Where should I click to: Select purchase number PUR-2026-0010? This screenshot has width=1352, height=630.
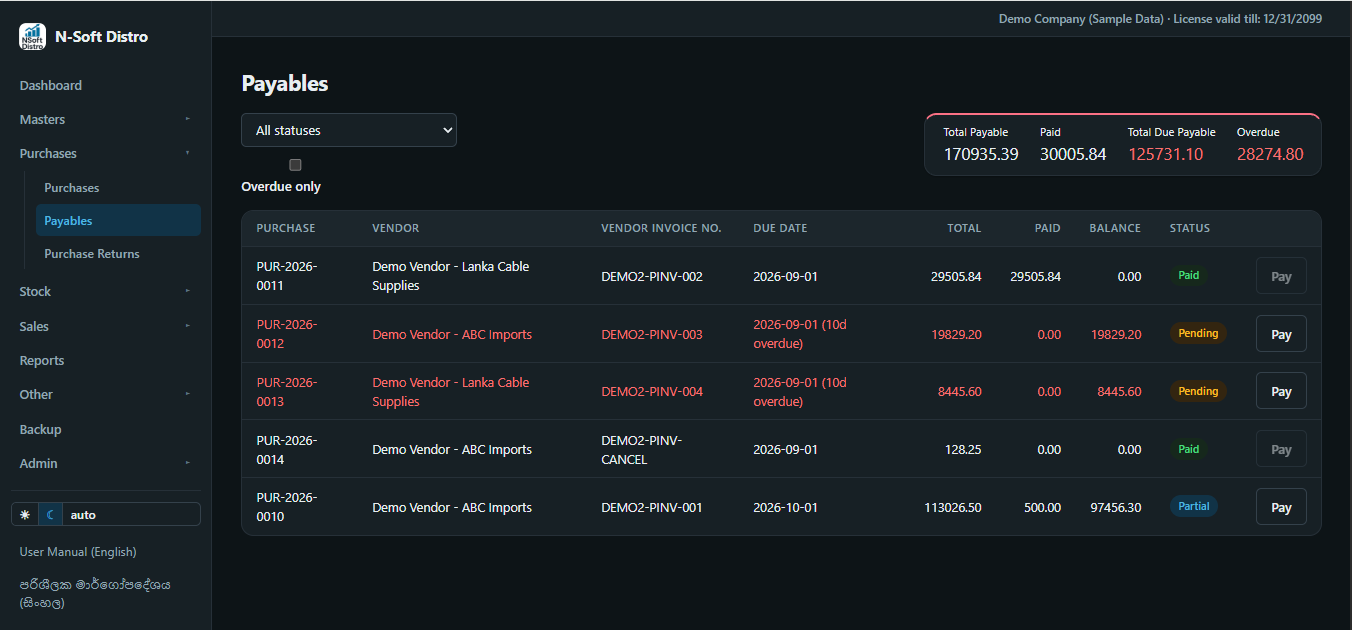[286, 507]
